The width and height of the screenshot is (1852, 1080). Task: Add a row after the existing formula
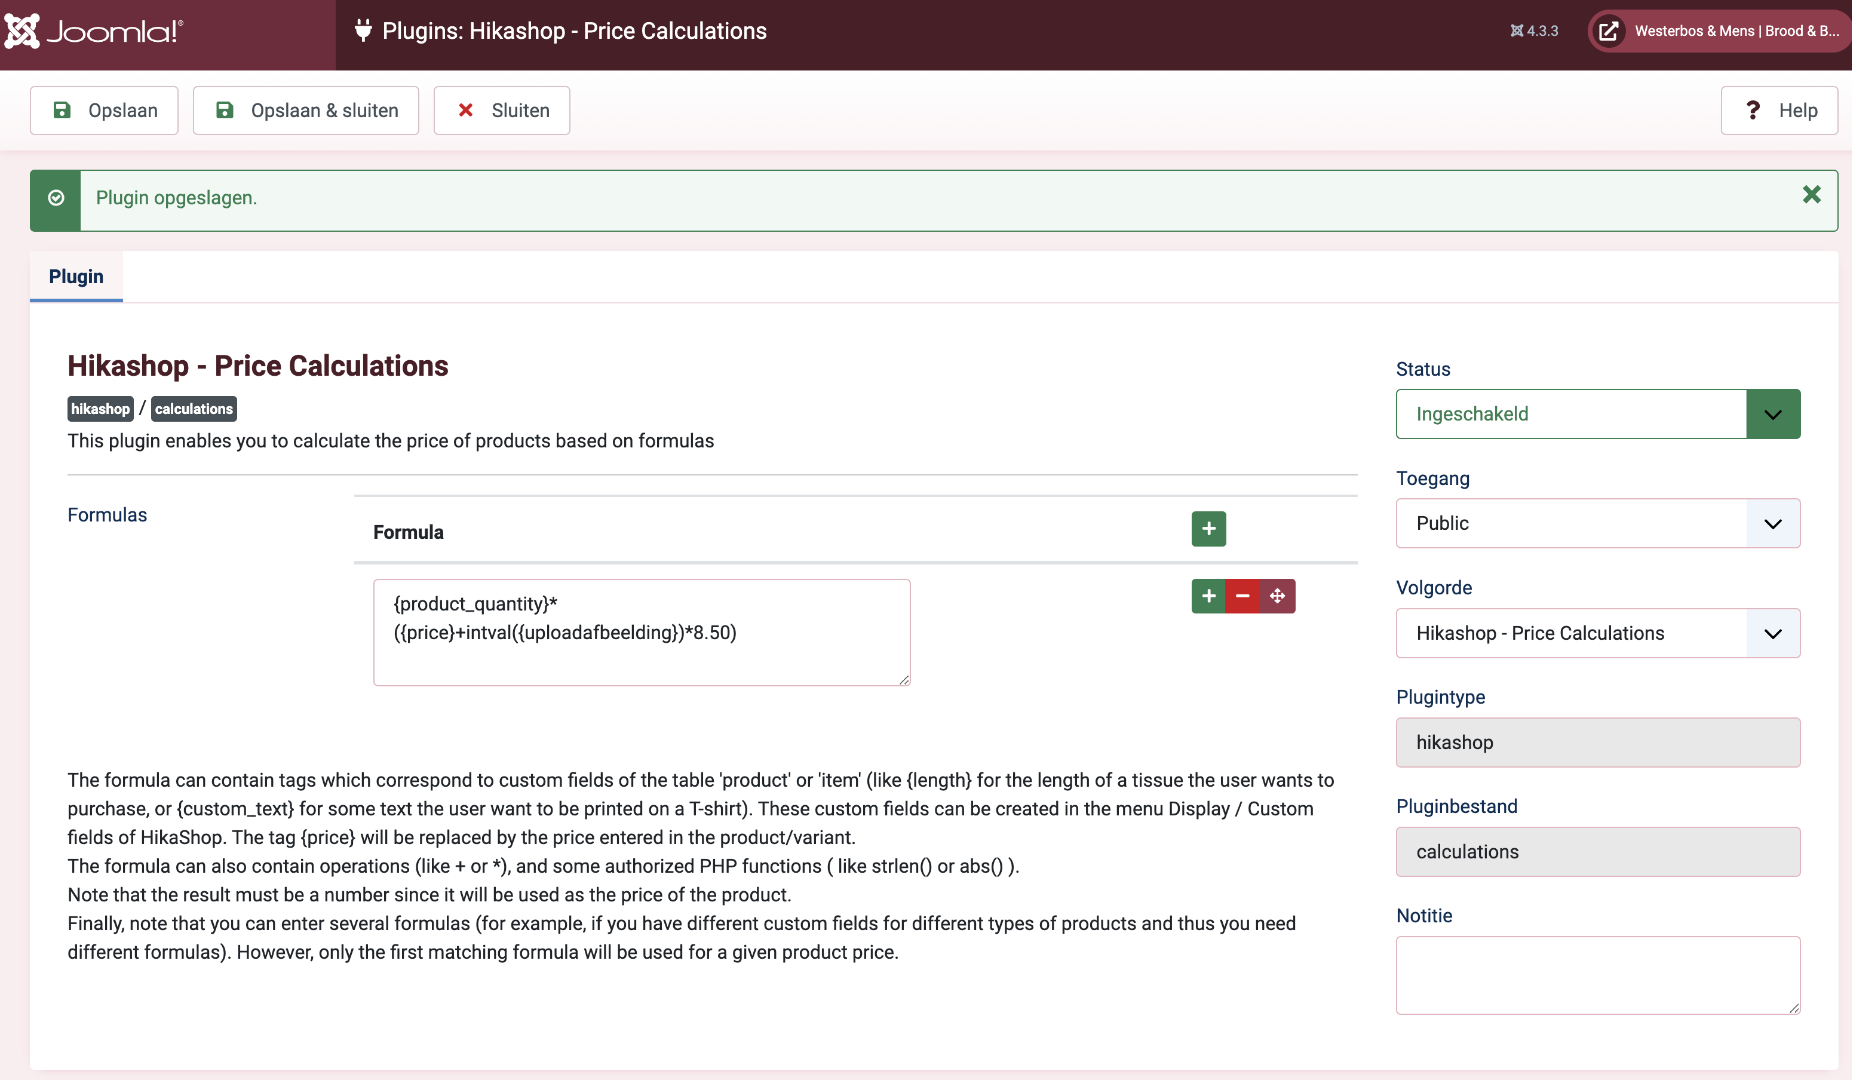click(x=1208, y=596)
